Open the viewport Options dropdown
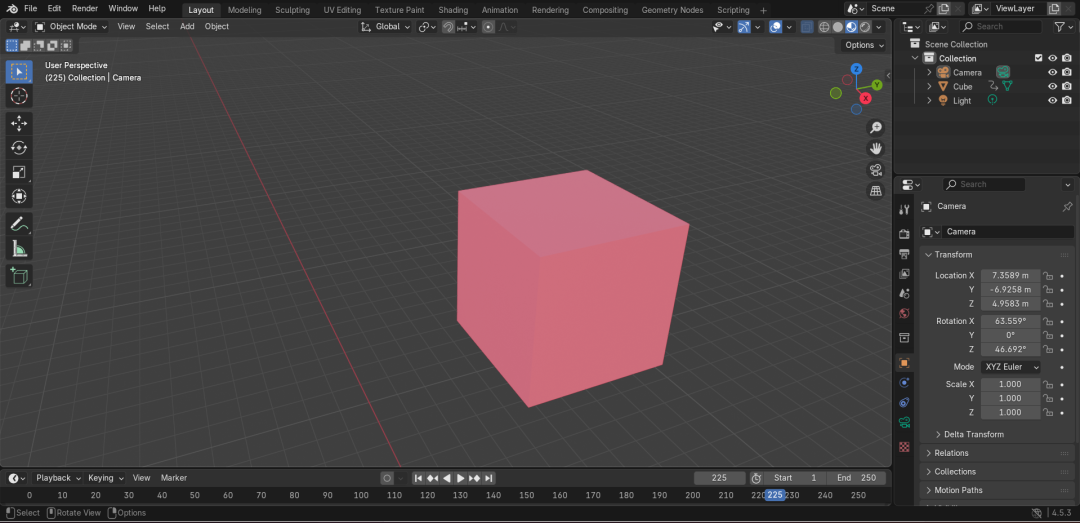1080x523 pixels. click(865, 45)
